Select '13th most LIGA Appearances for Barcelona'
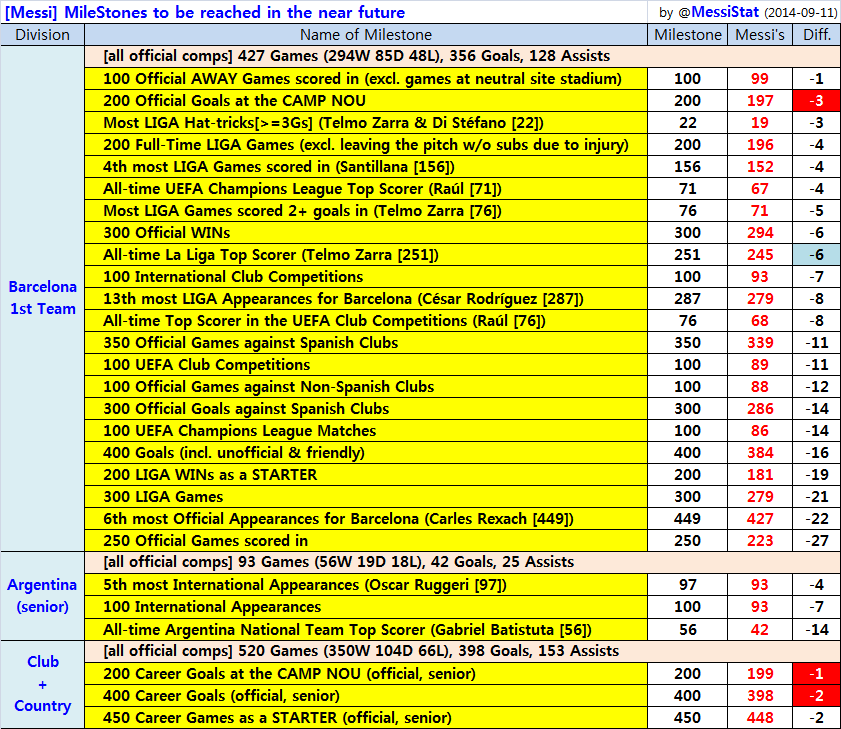Screen dimensions: 841x729 click(x=366, y=299)
